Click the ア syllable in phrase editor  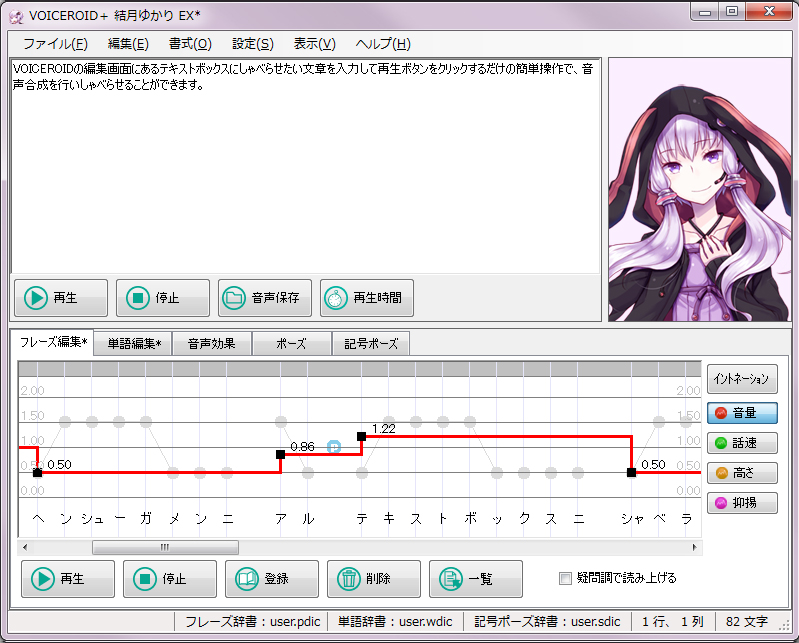pyautogui.click(x=280, y=519)
